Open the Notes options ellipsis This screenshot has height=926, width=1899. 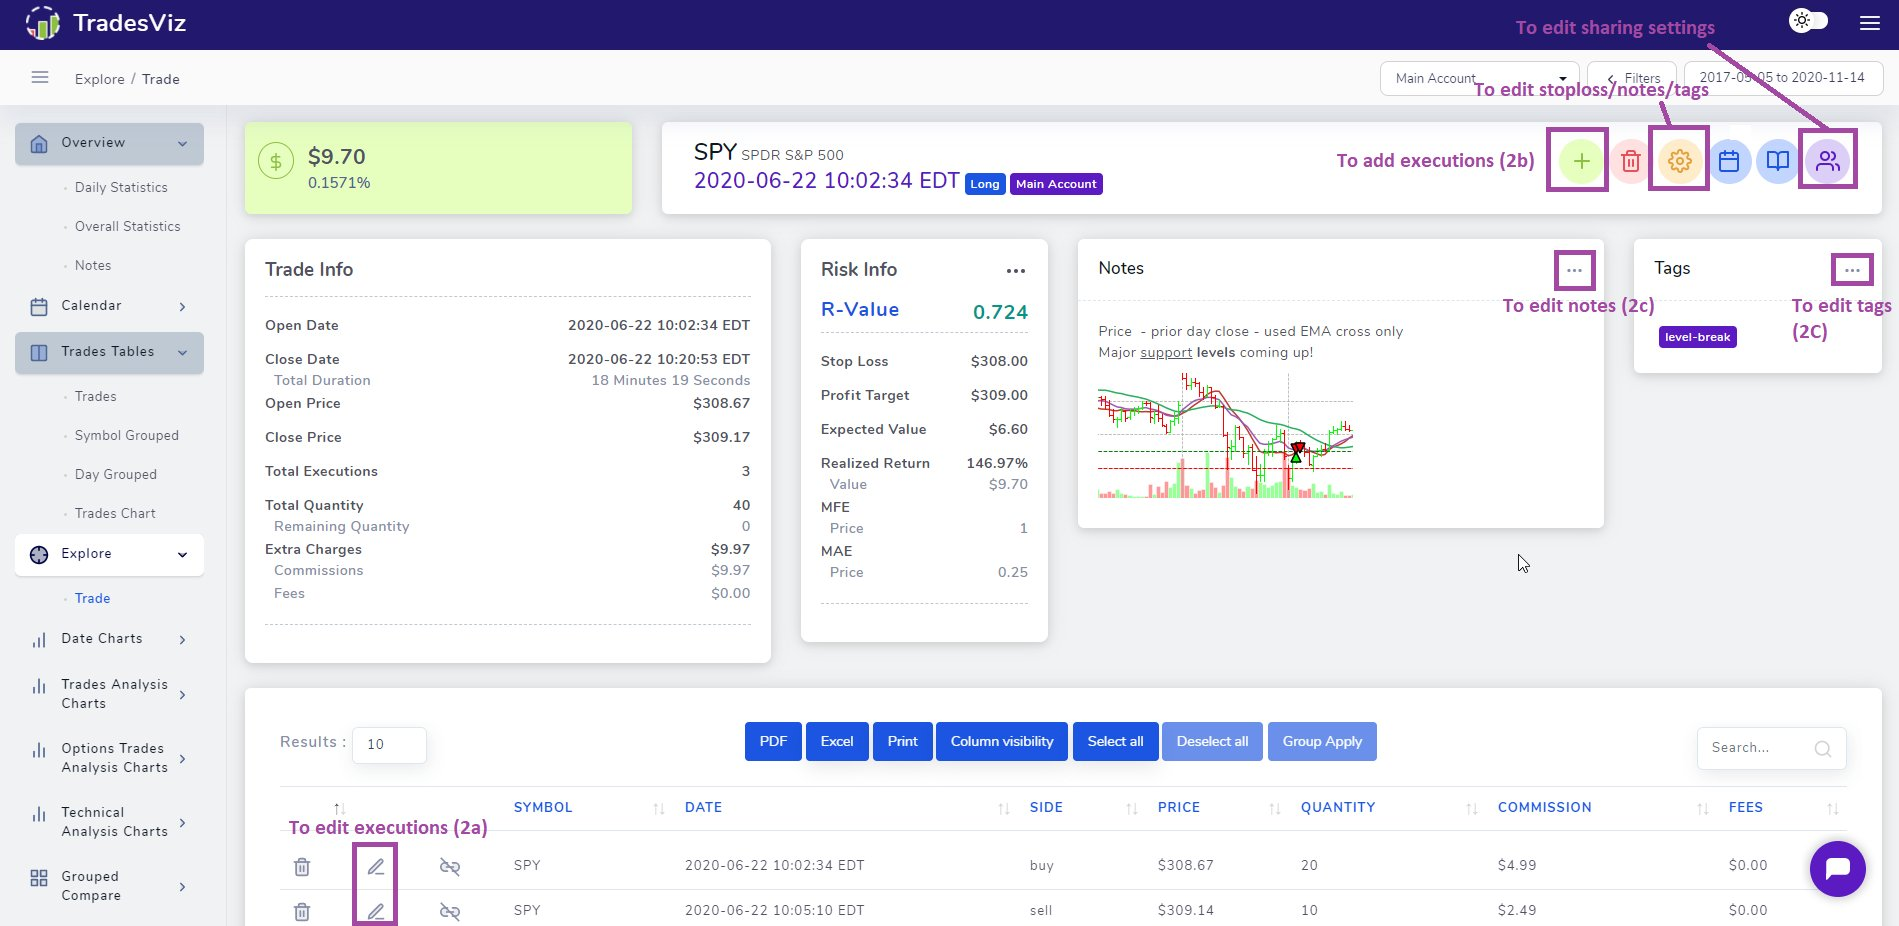click(1574, 270)
